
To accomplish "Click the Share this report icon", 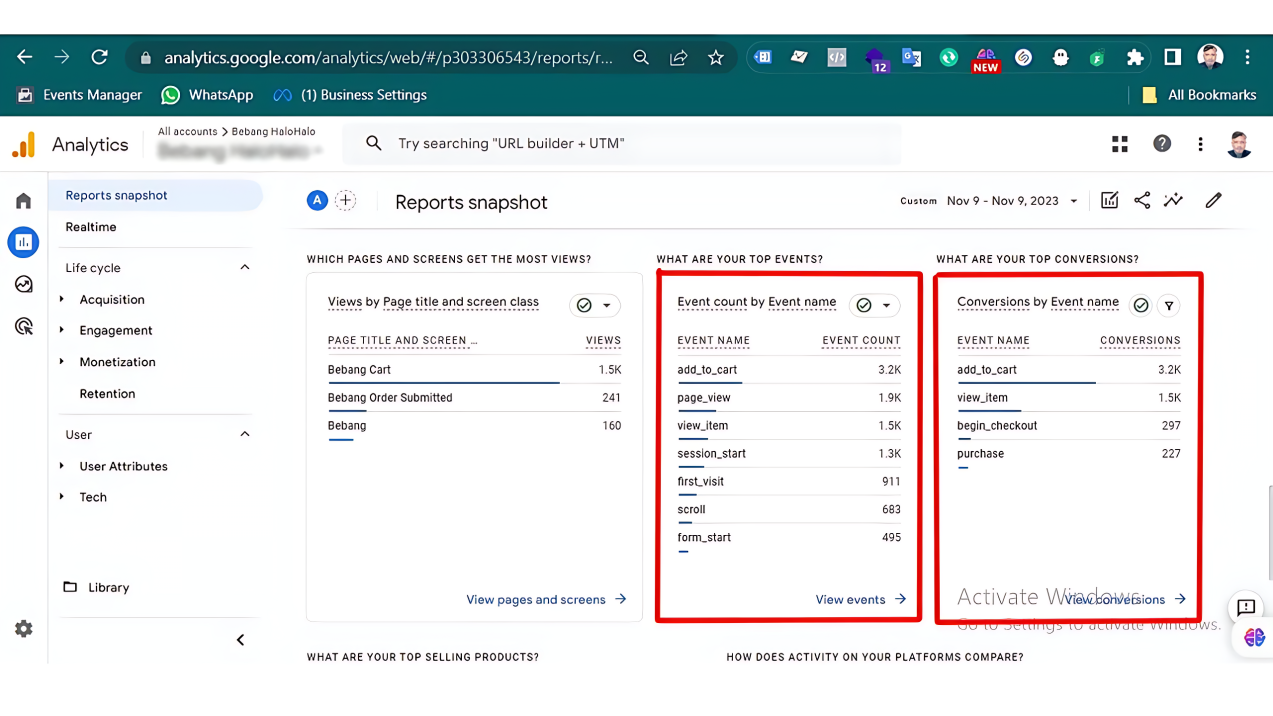I will (1142, 200).
